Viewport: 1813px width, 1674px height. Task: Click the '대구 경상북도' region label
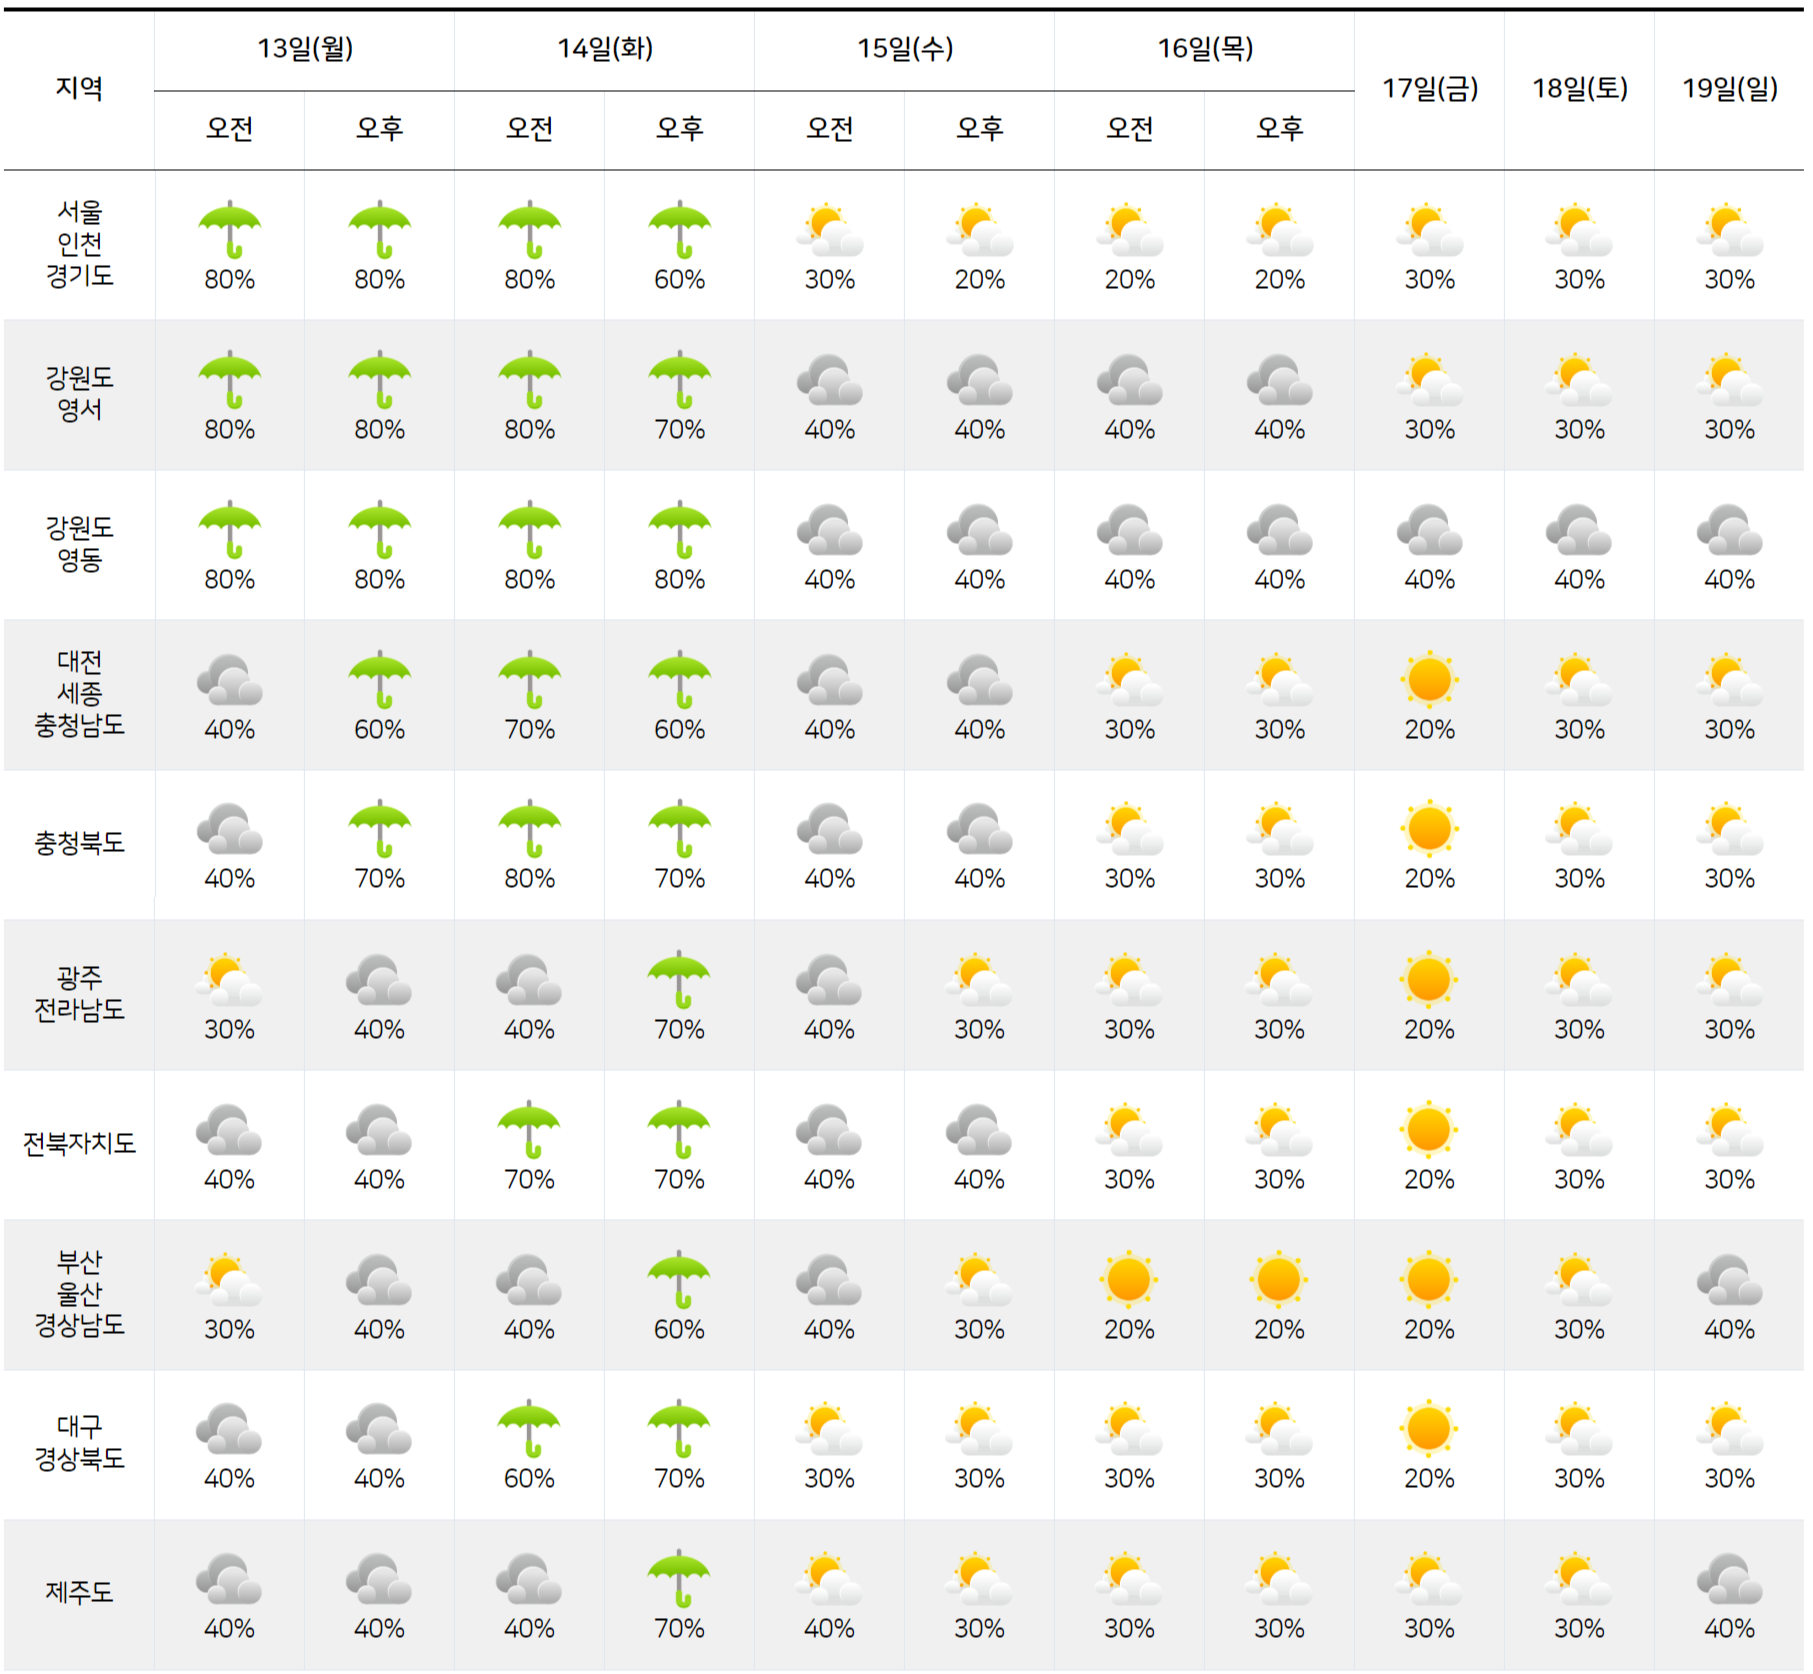click(79, 1443)
